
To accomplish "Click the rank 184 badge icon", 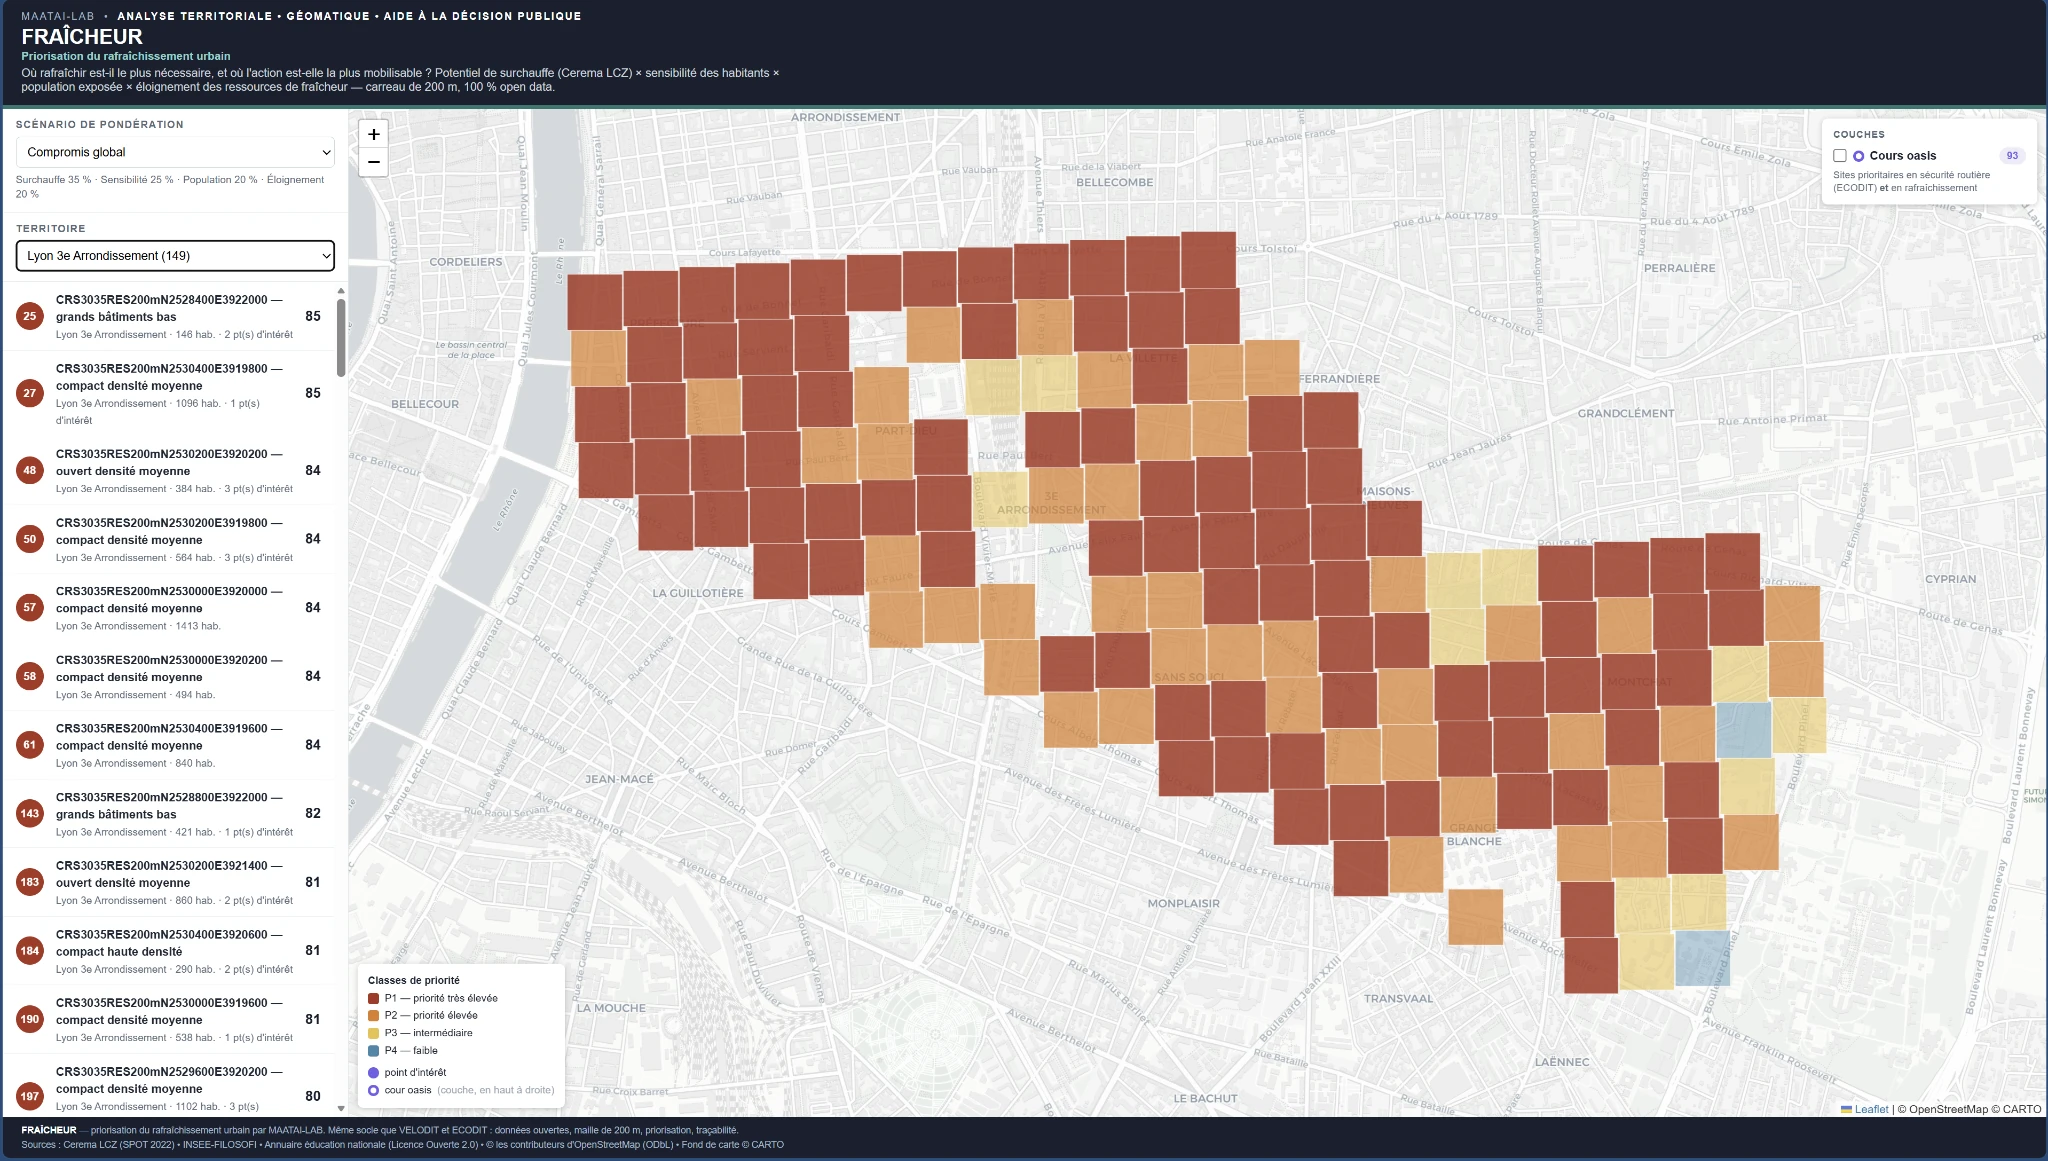I will point(30,951).
